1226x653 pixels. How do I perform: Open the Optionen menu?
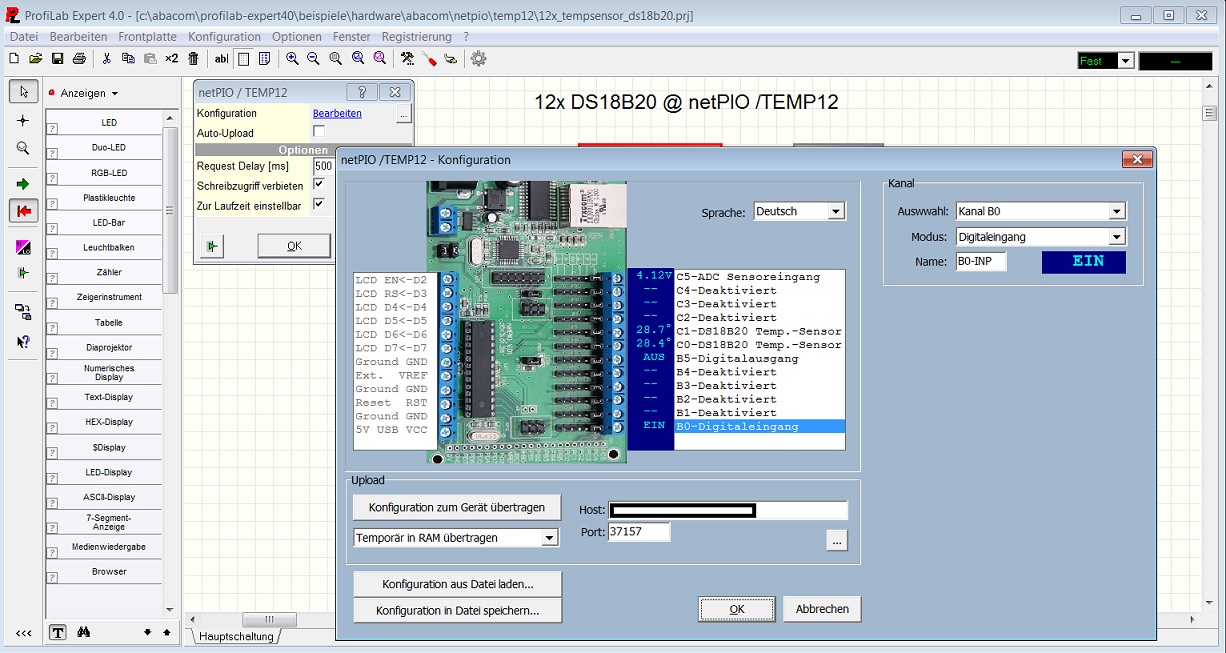(x=297, y=36)
